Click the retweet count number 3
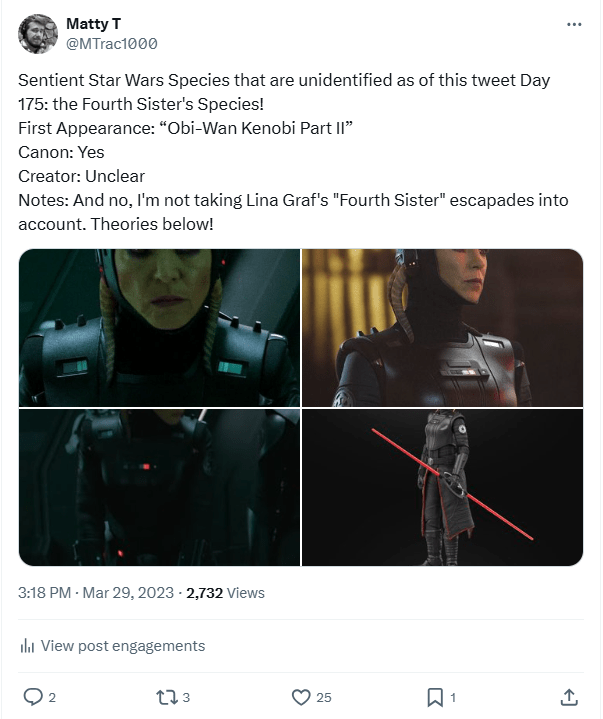 186,698
